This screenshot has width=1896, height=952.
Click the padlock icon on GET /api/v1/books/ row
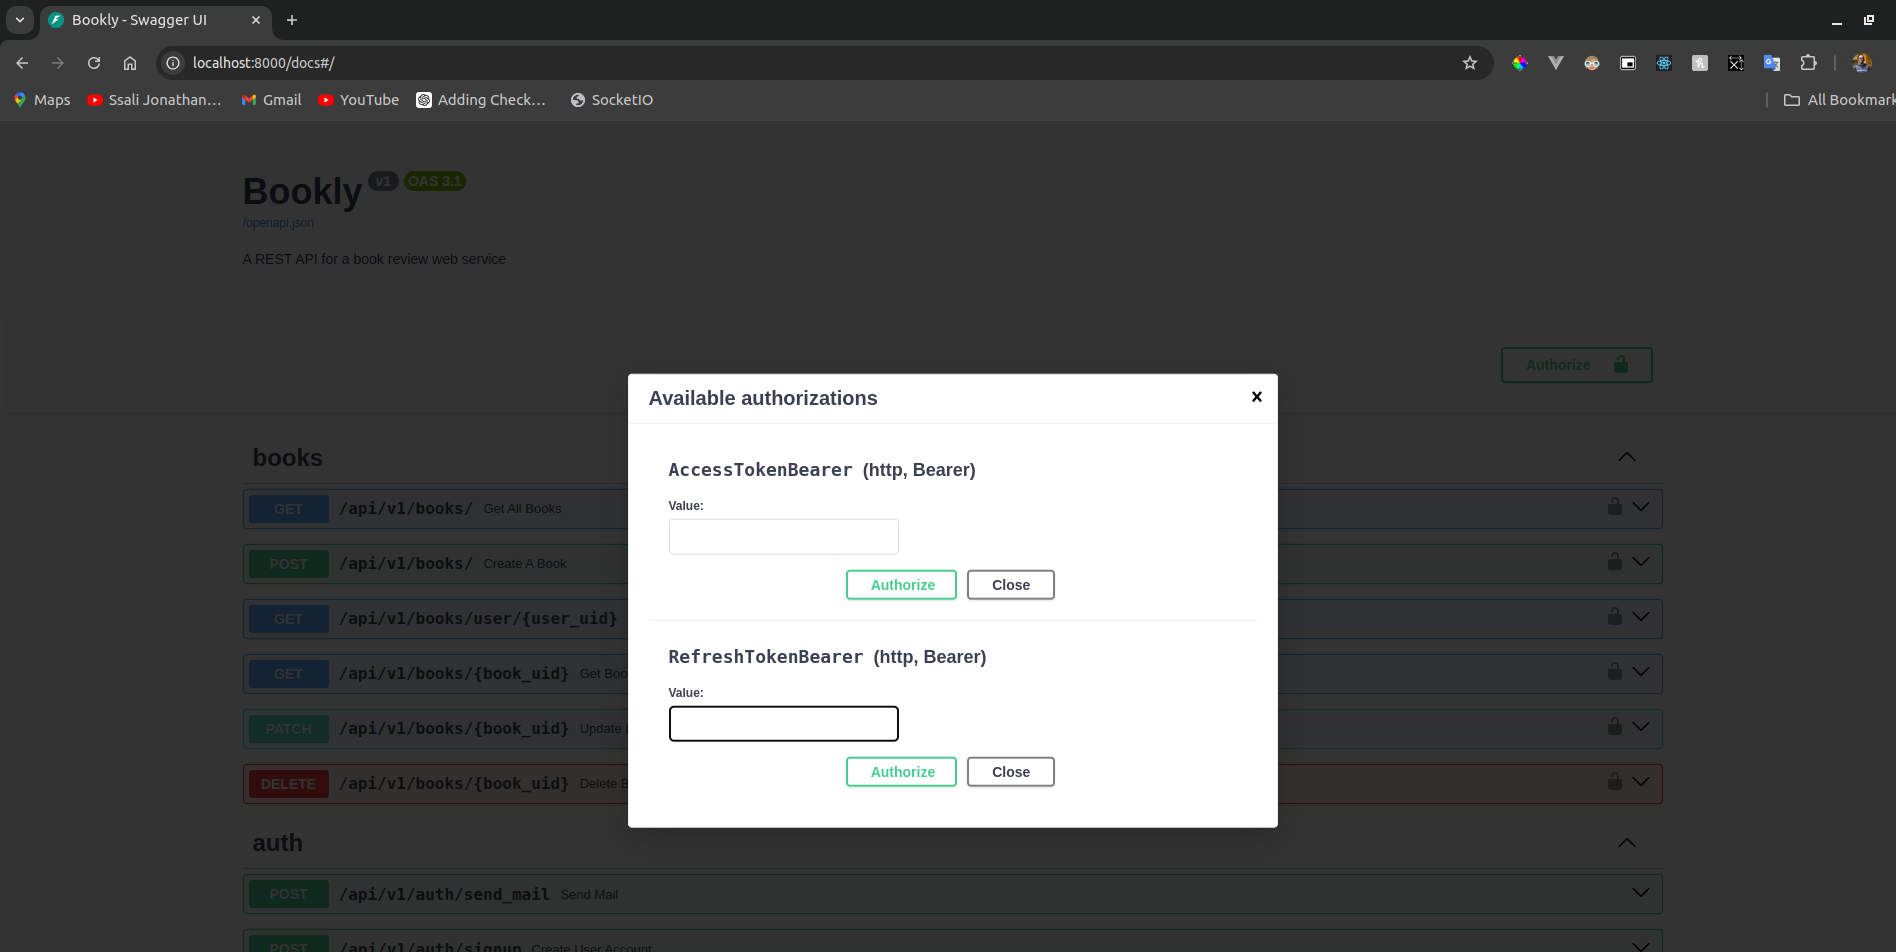tap(1613, 506)
